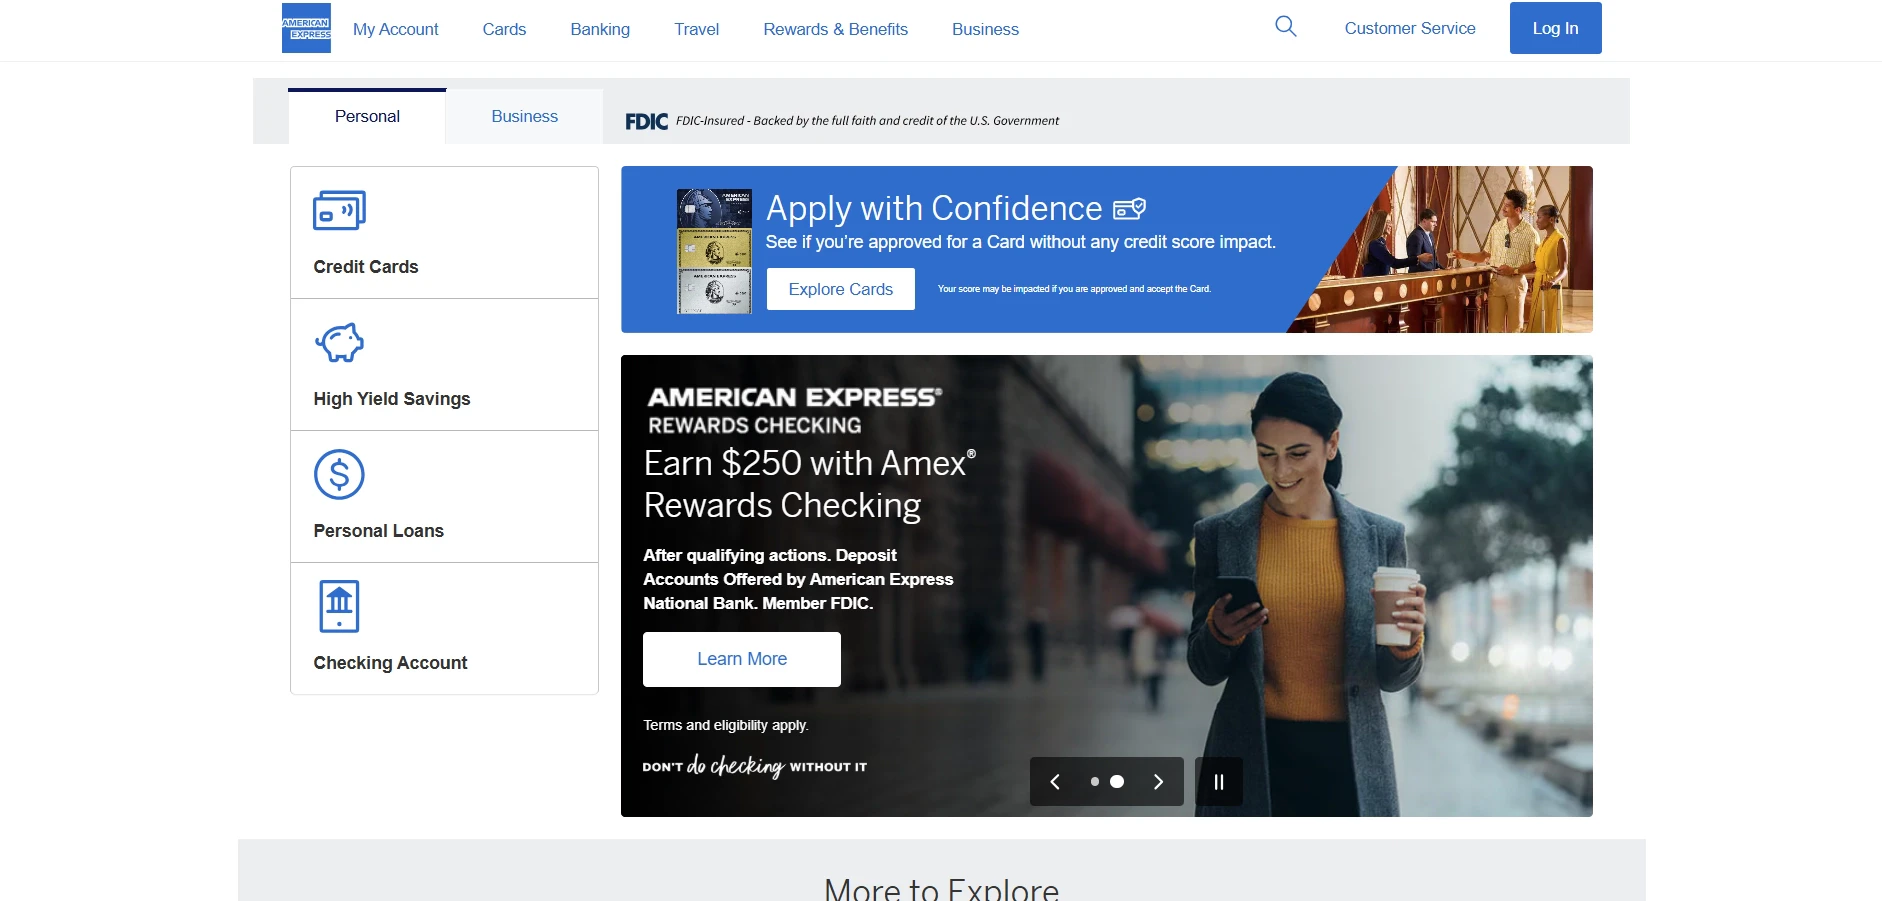
Task: Click the Earn $250 with Amex headline
Action: click(x=810, y=484)
